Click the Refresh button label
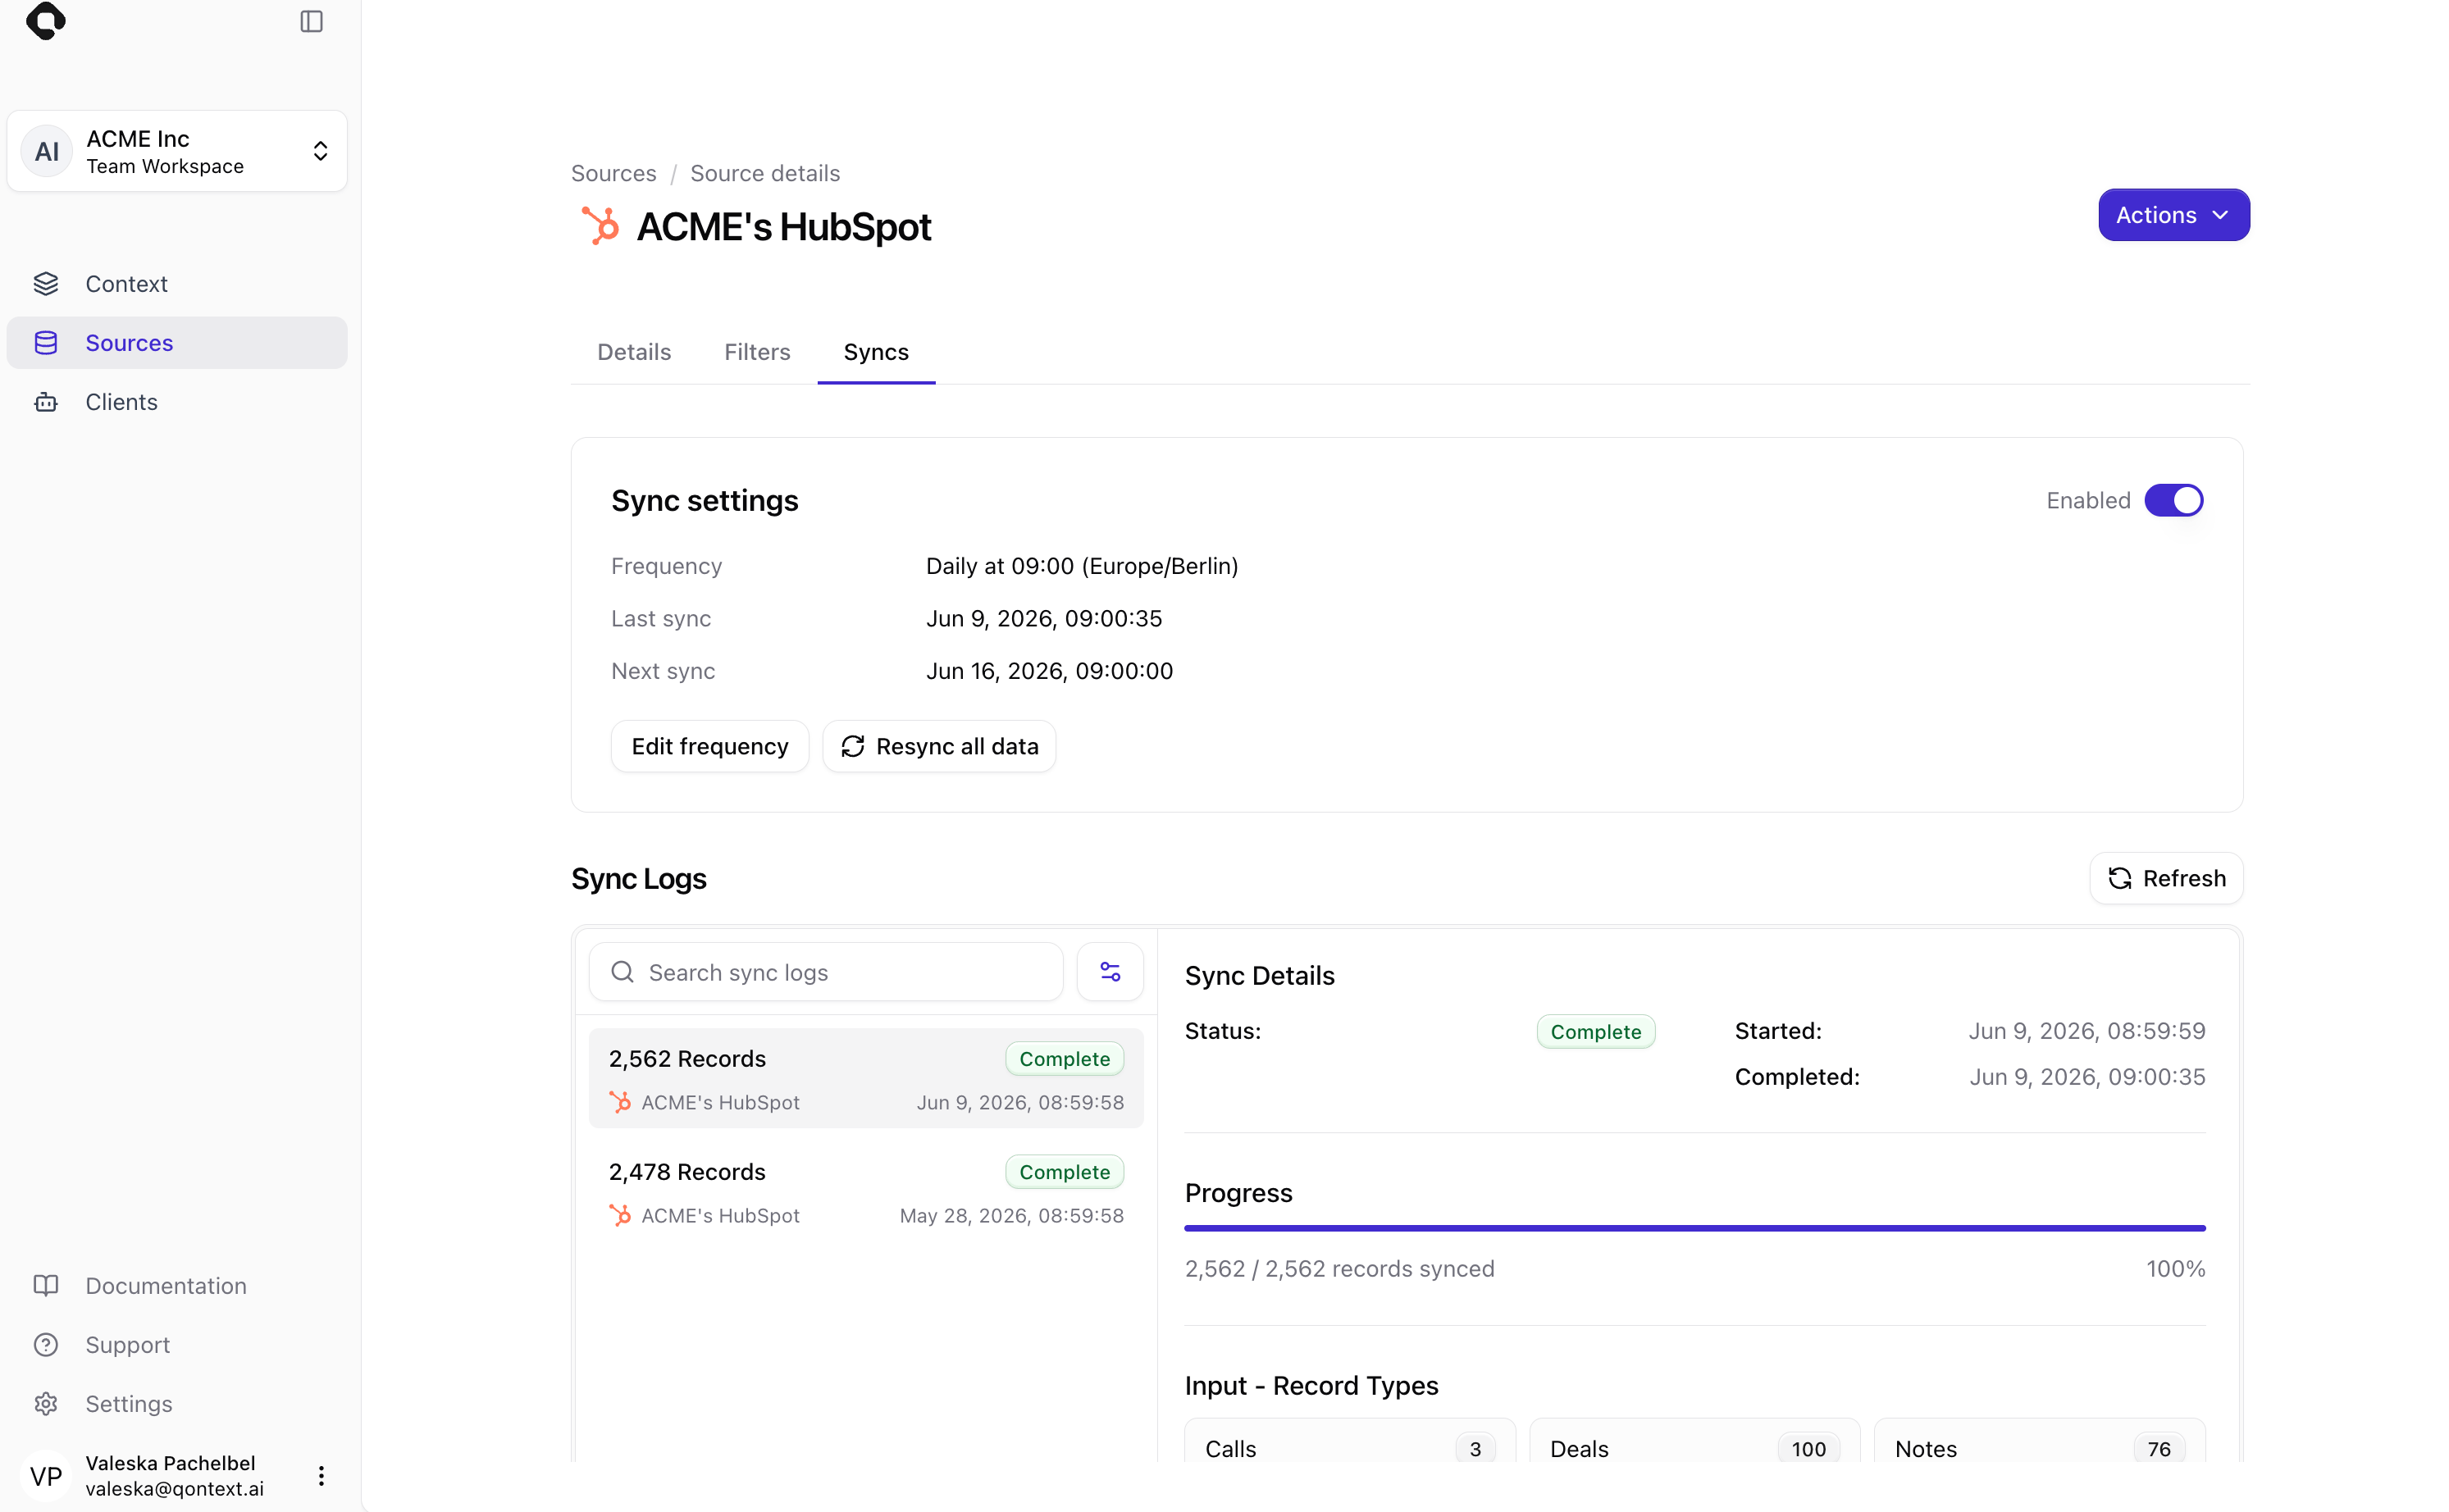 [x=2185, y=879]
